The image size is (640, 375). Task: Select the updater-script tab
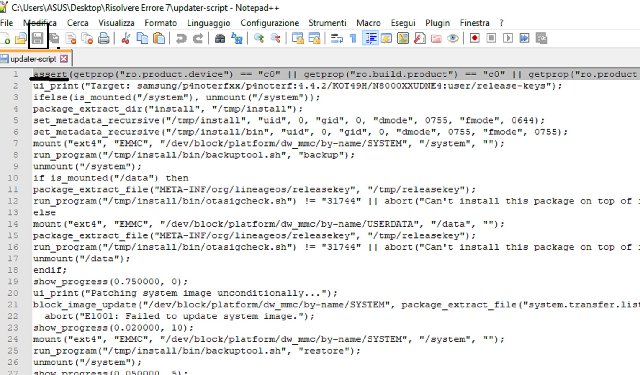click(33, 59)
